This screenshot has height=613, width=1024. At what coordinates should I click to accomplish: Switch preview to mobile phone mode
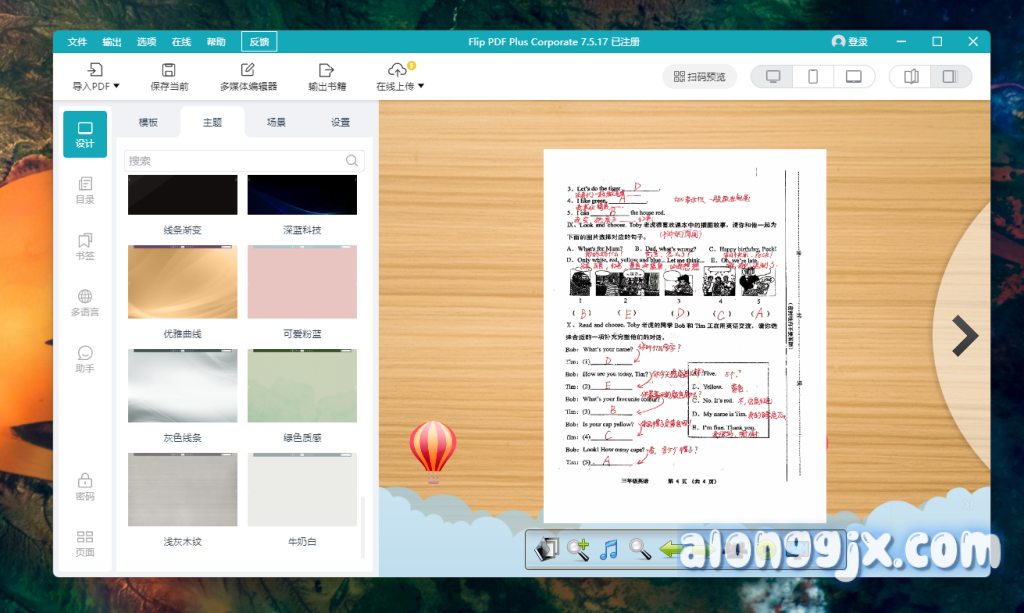[x=813, y=77]
